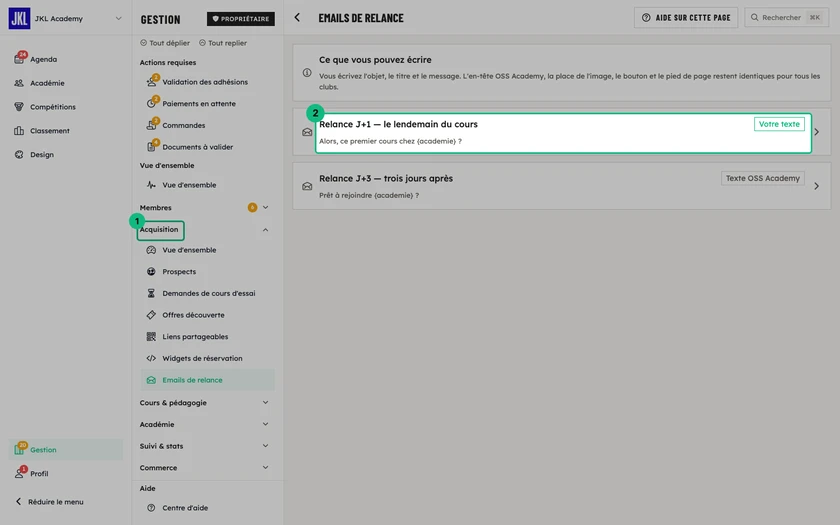Go back using the header back arrow
This screenshot has width=840, height=525.
click(297, 18)
